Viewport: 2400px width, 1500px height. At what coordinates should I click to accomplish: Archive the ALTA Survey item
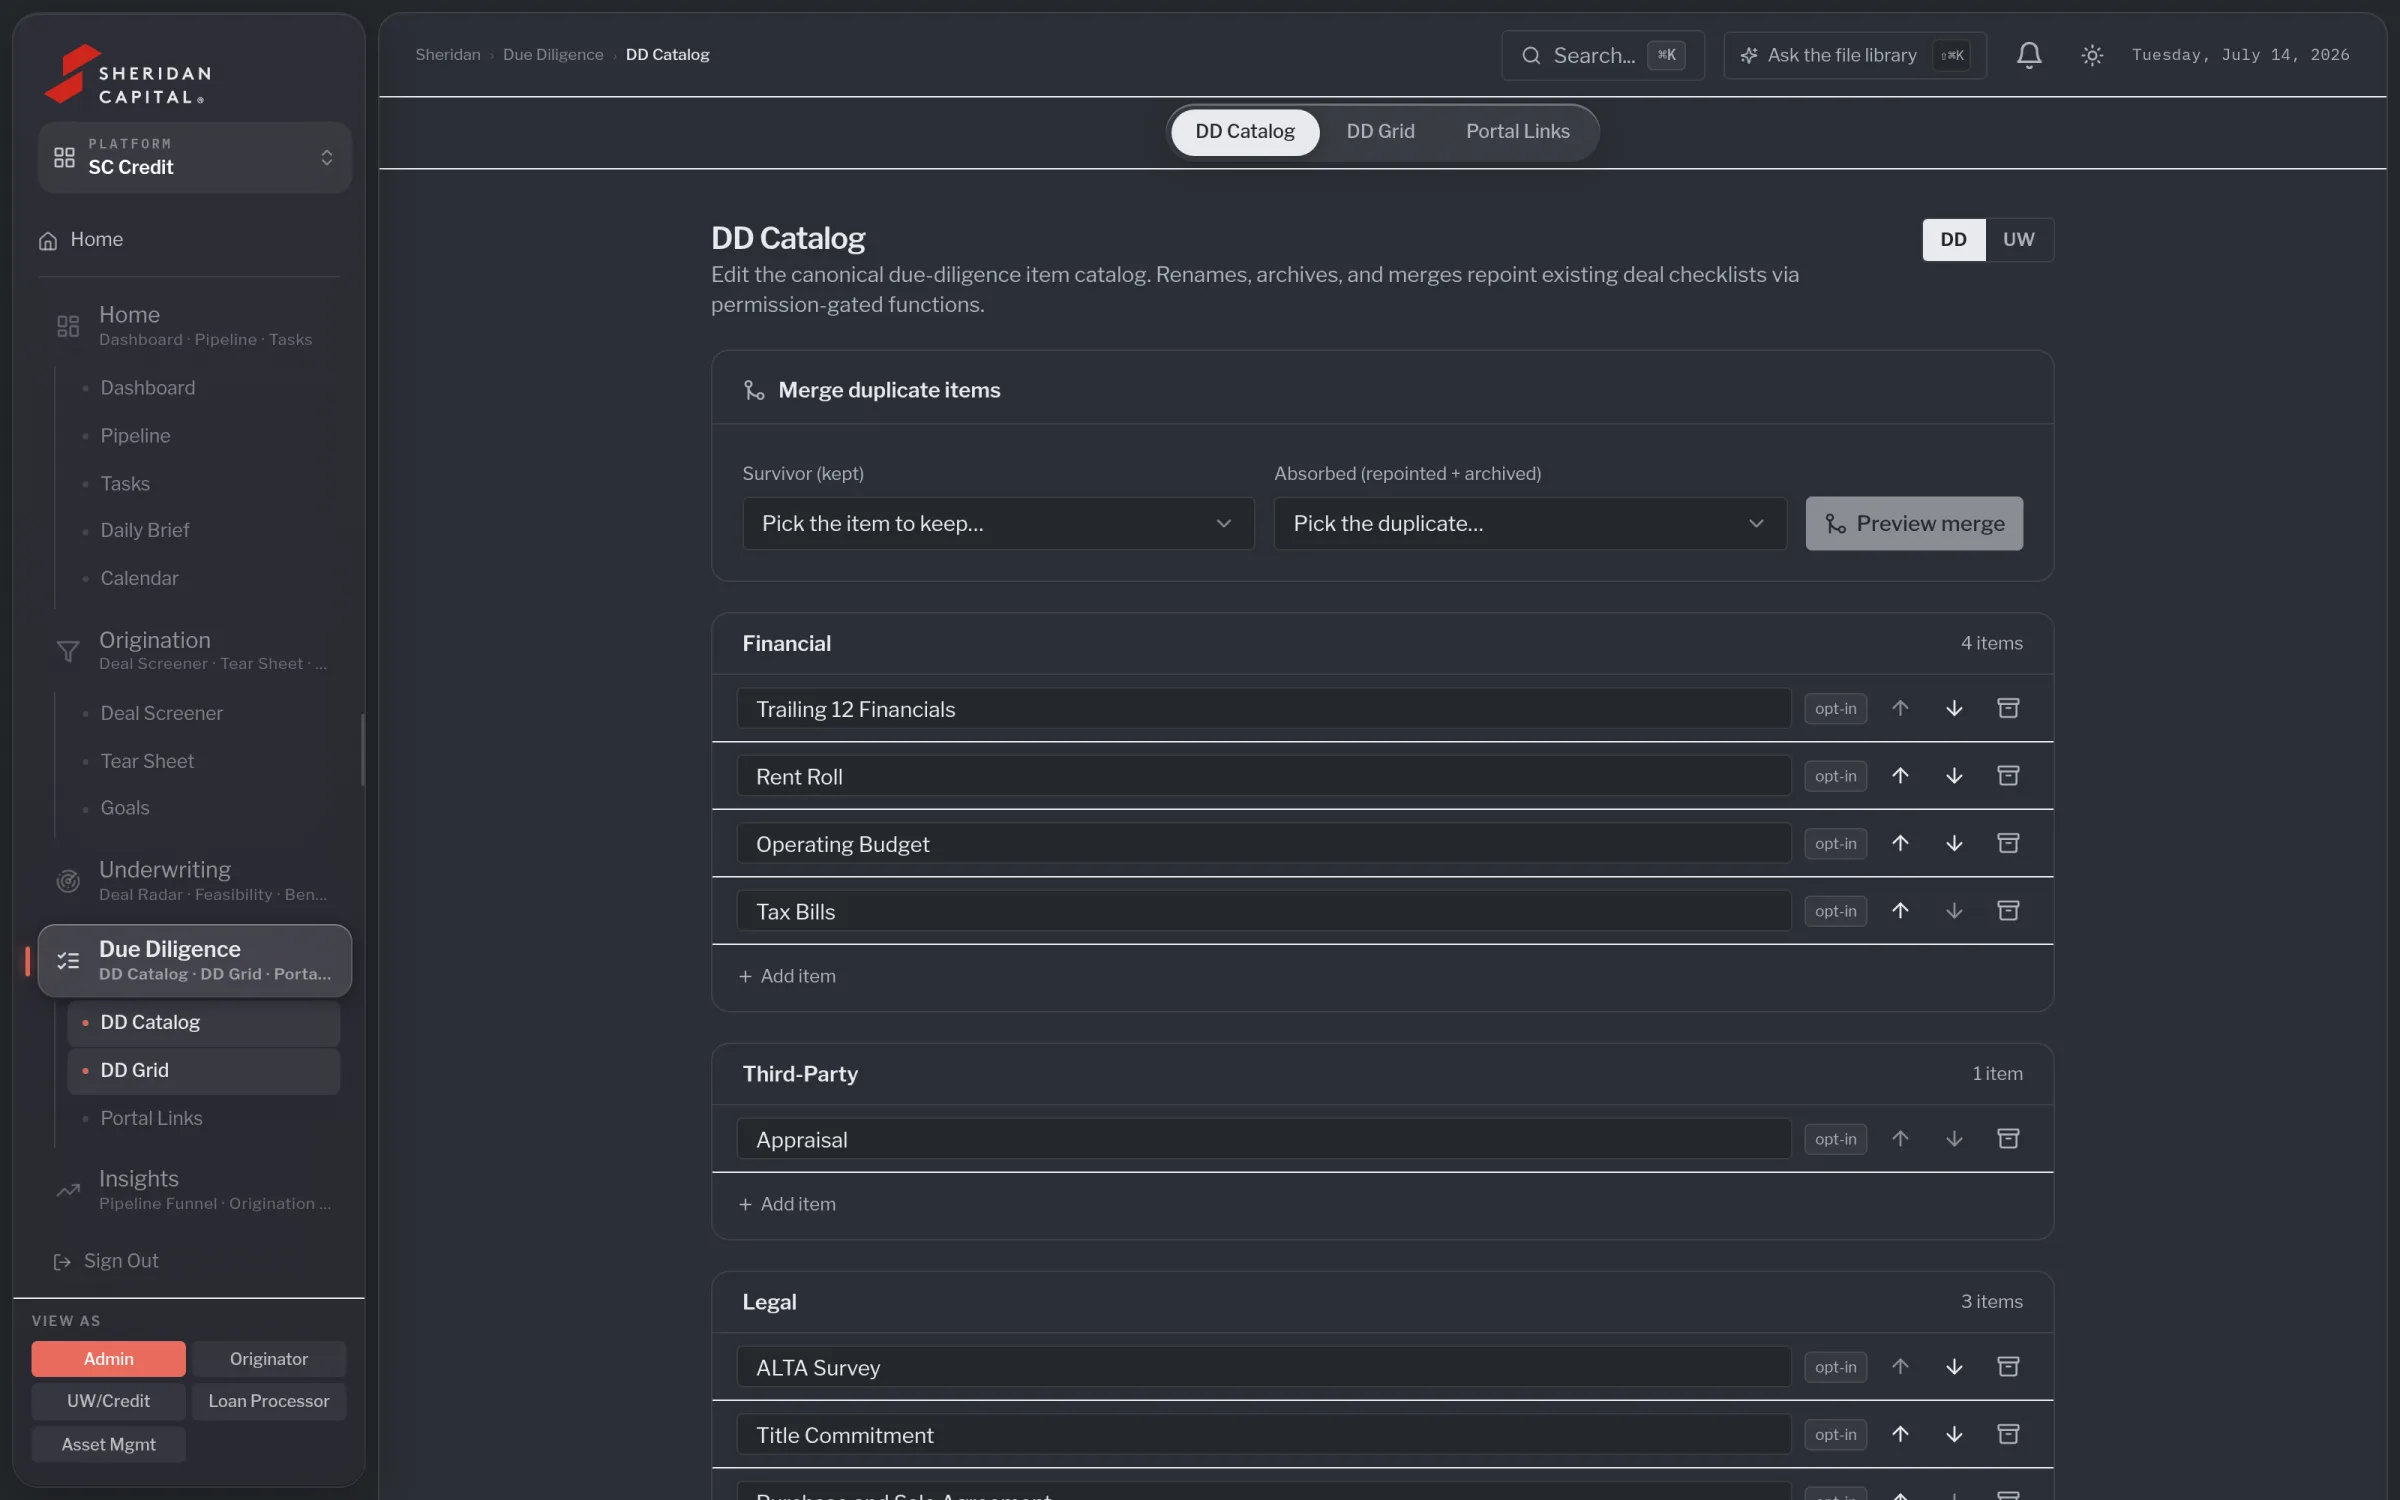click(x=2007, y=1367)
